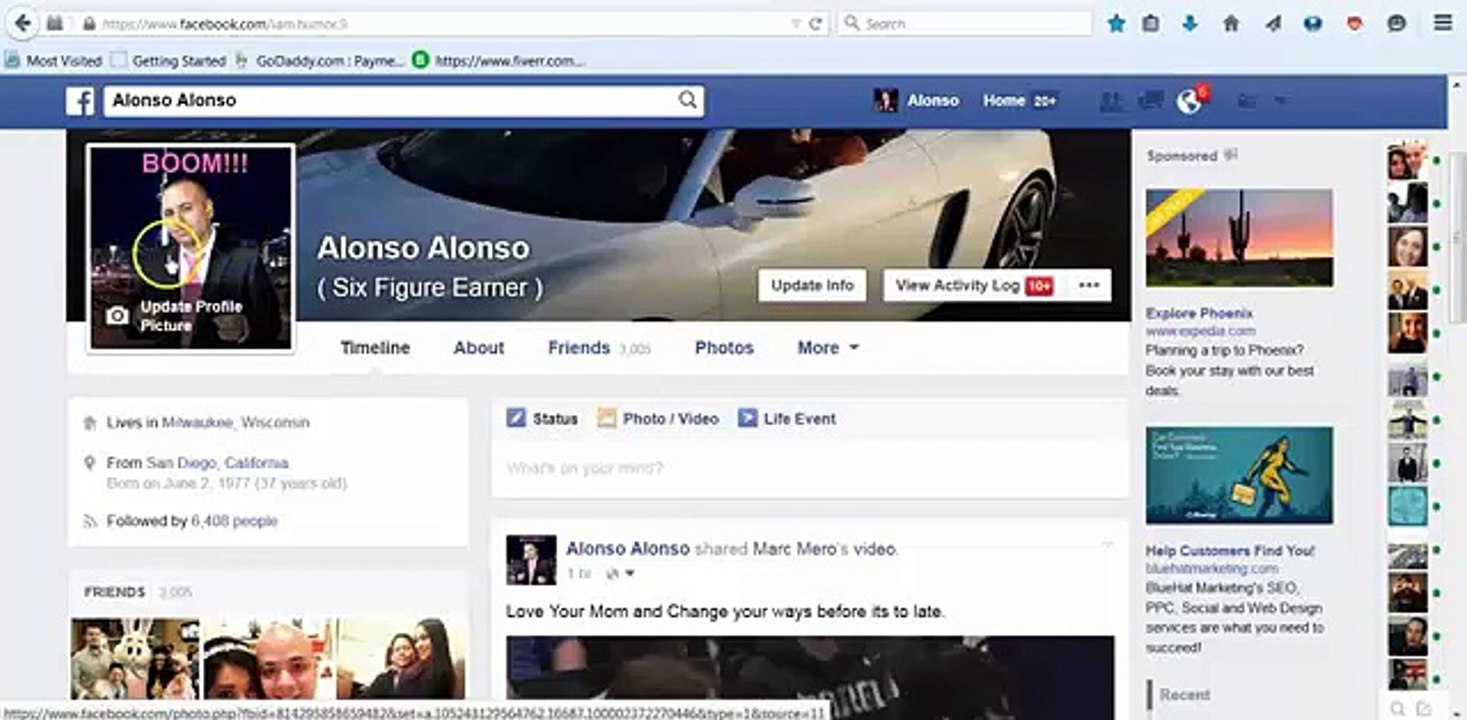Image resolution: width=1467 pixels, height=720 pixels.
Task: Bookmark this page with the star icon
Action: pyautogui.click(x=1116, y=23)
